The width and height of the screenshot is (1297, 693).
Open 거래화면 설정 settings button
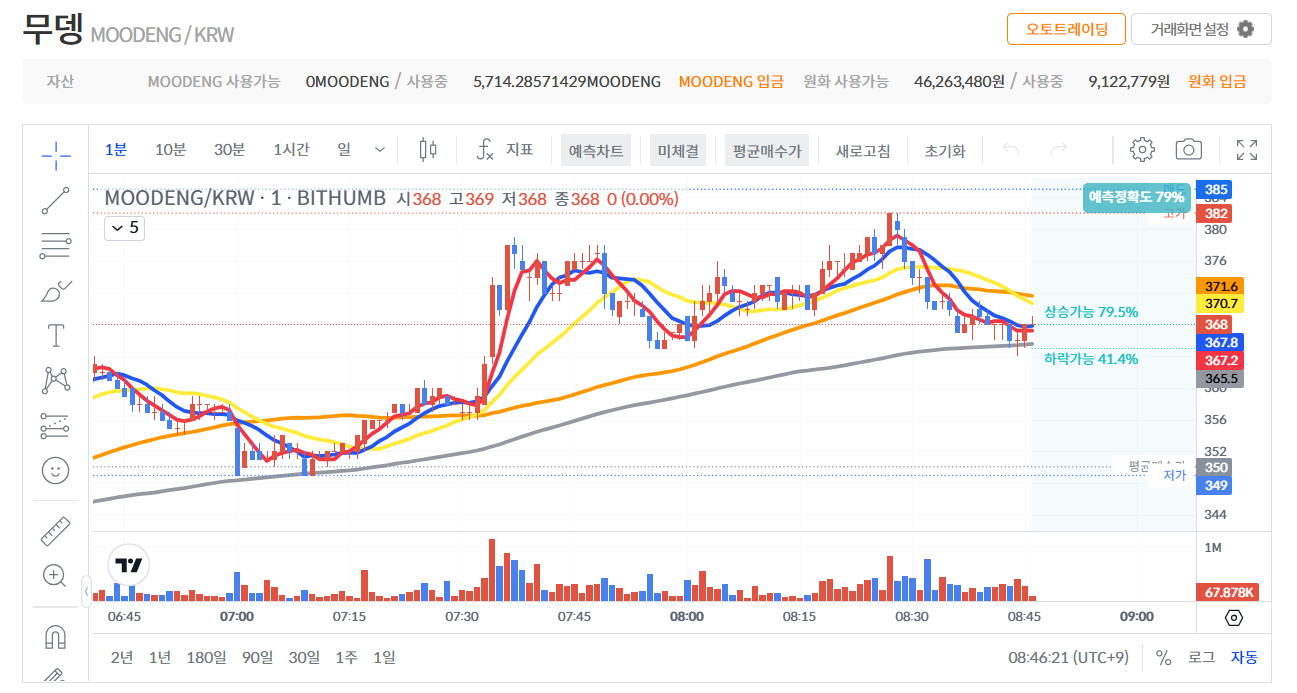(1201, 29)
